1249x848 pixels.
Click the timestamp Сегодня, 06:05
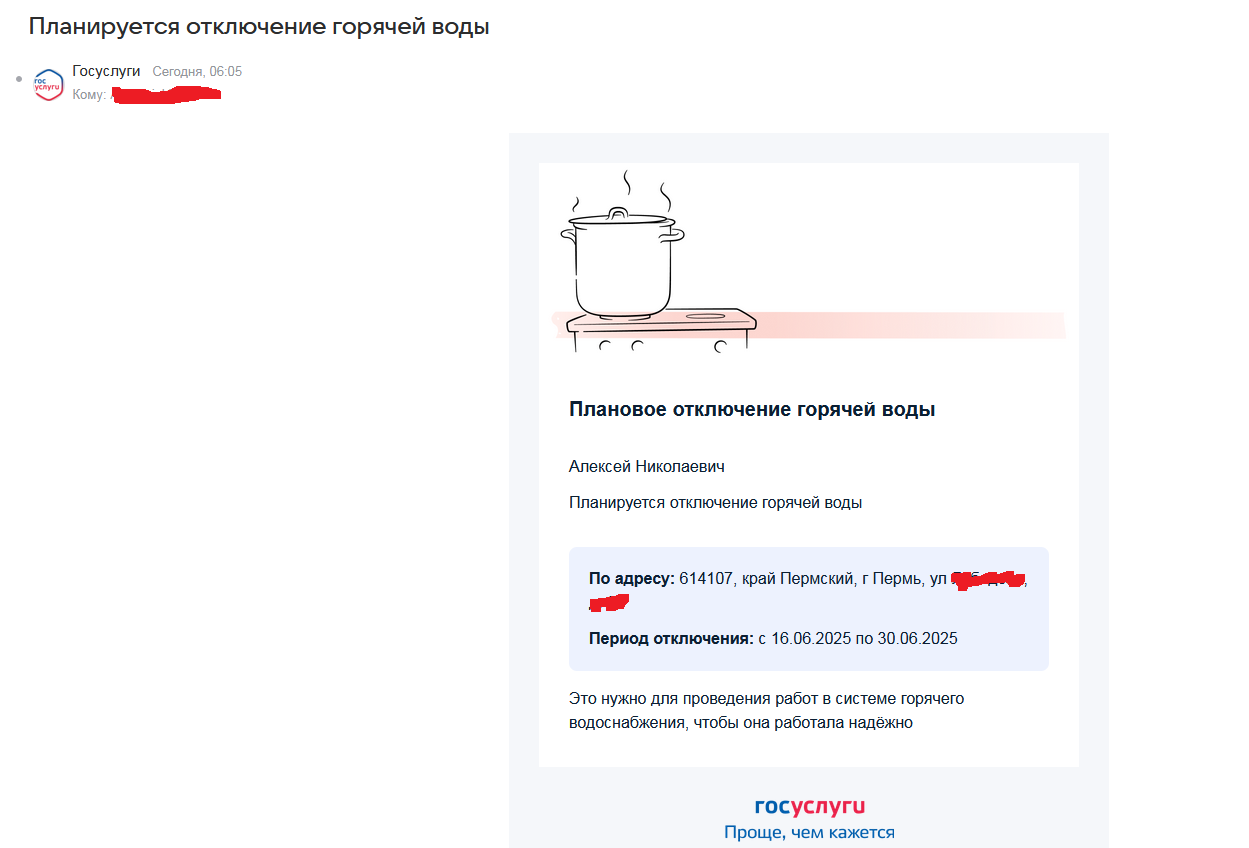click(x=197, y=72)
